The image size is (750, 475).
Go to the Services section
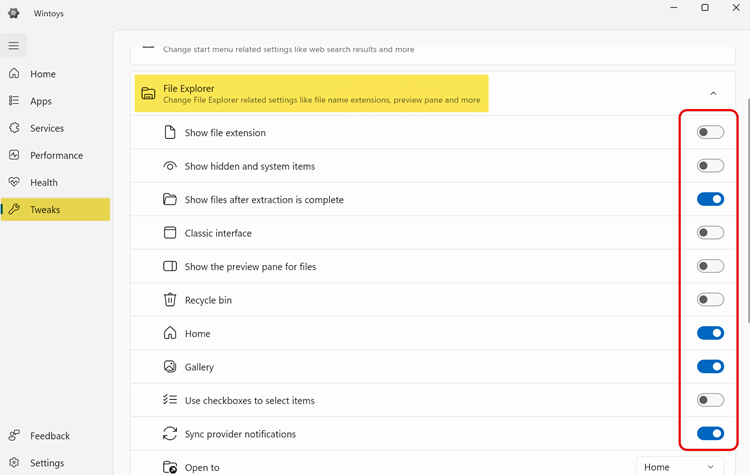tap(46, 128)
